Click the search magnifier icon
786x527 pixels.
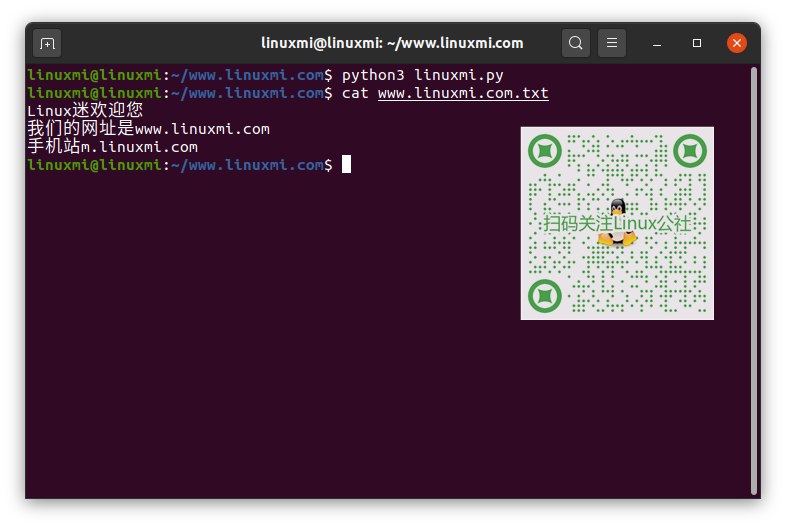click(x=575, y=43)
